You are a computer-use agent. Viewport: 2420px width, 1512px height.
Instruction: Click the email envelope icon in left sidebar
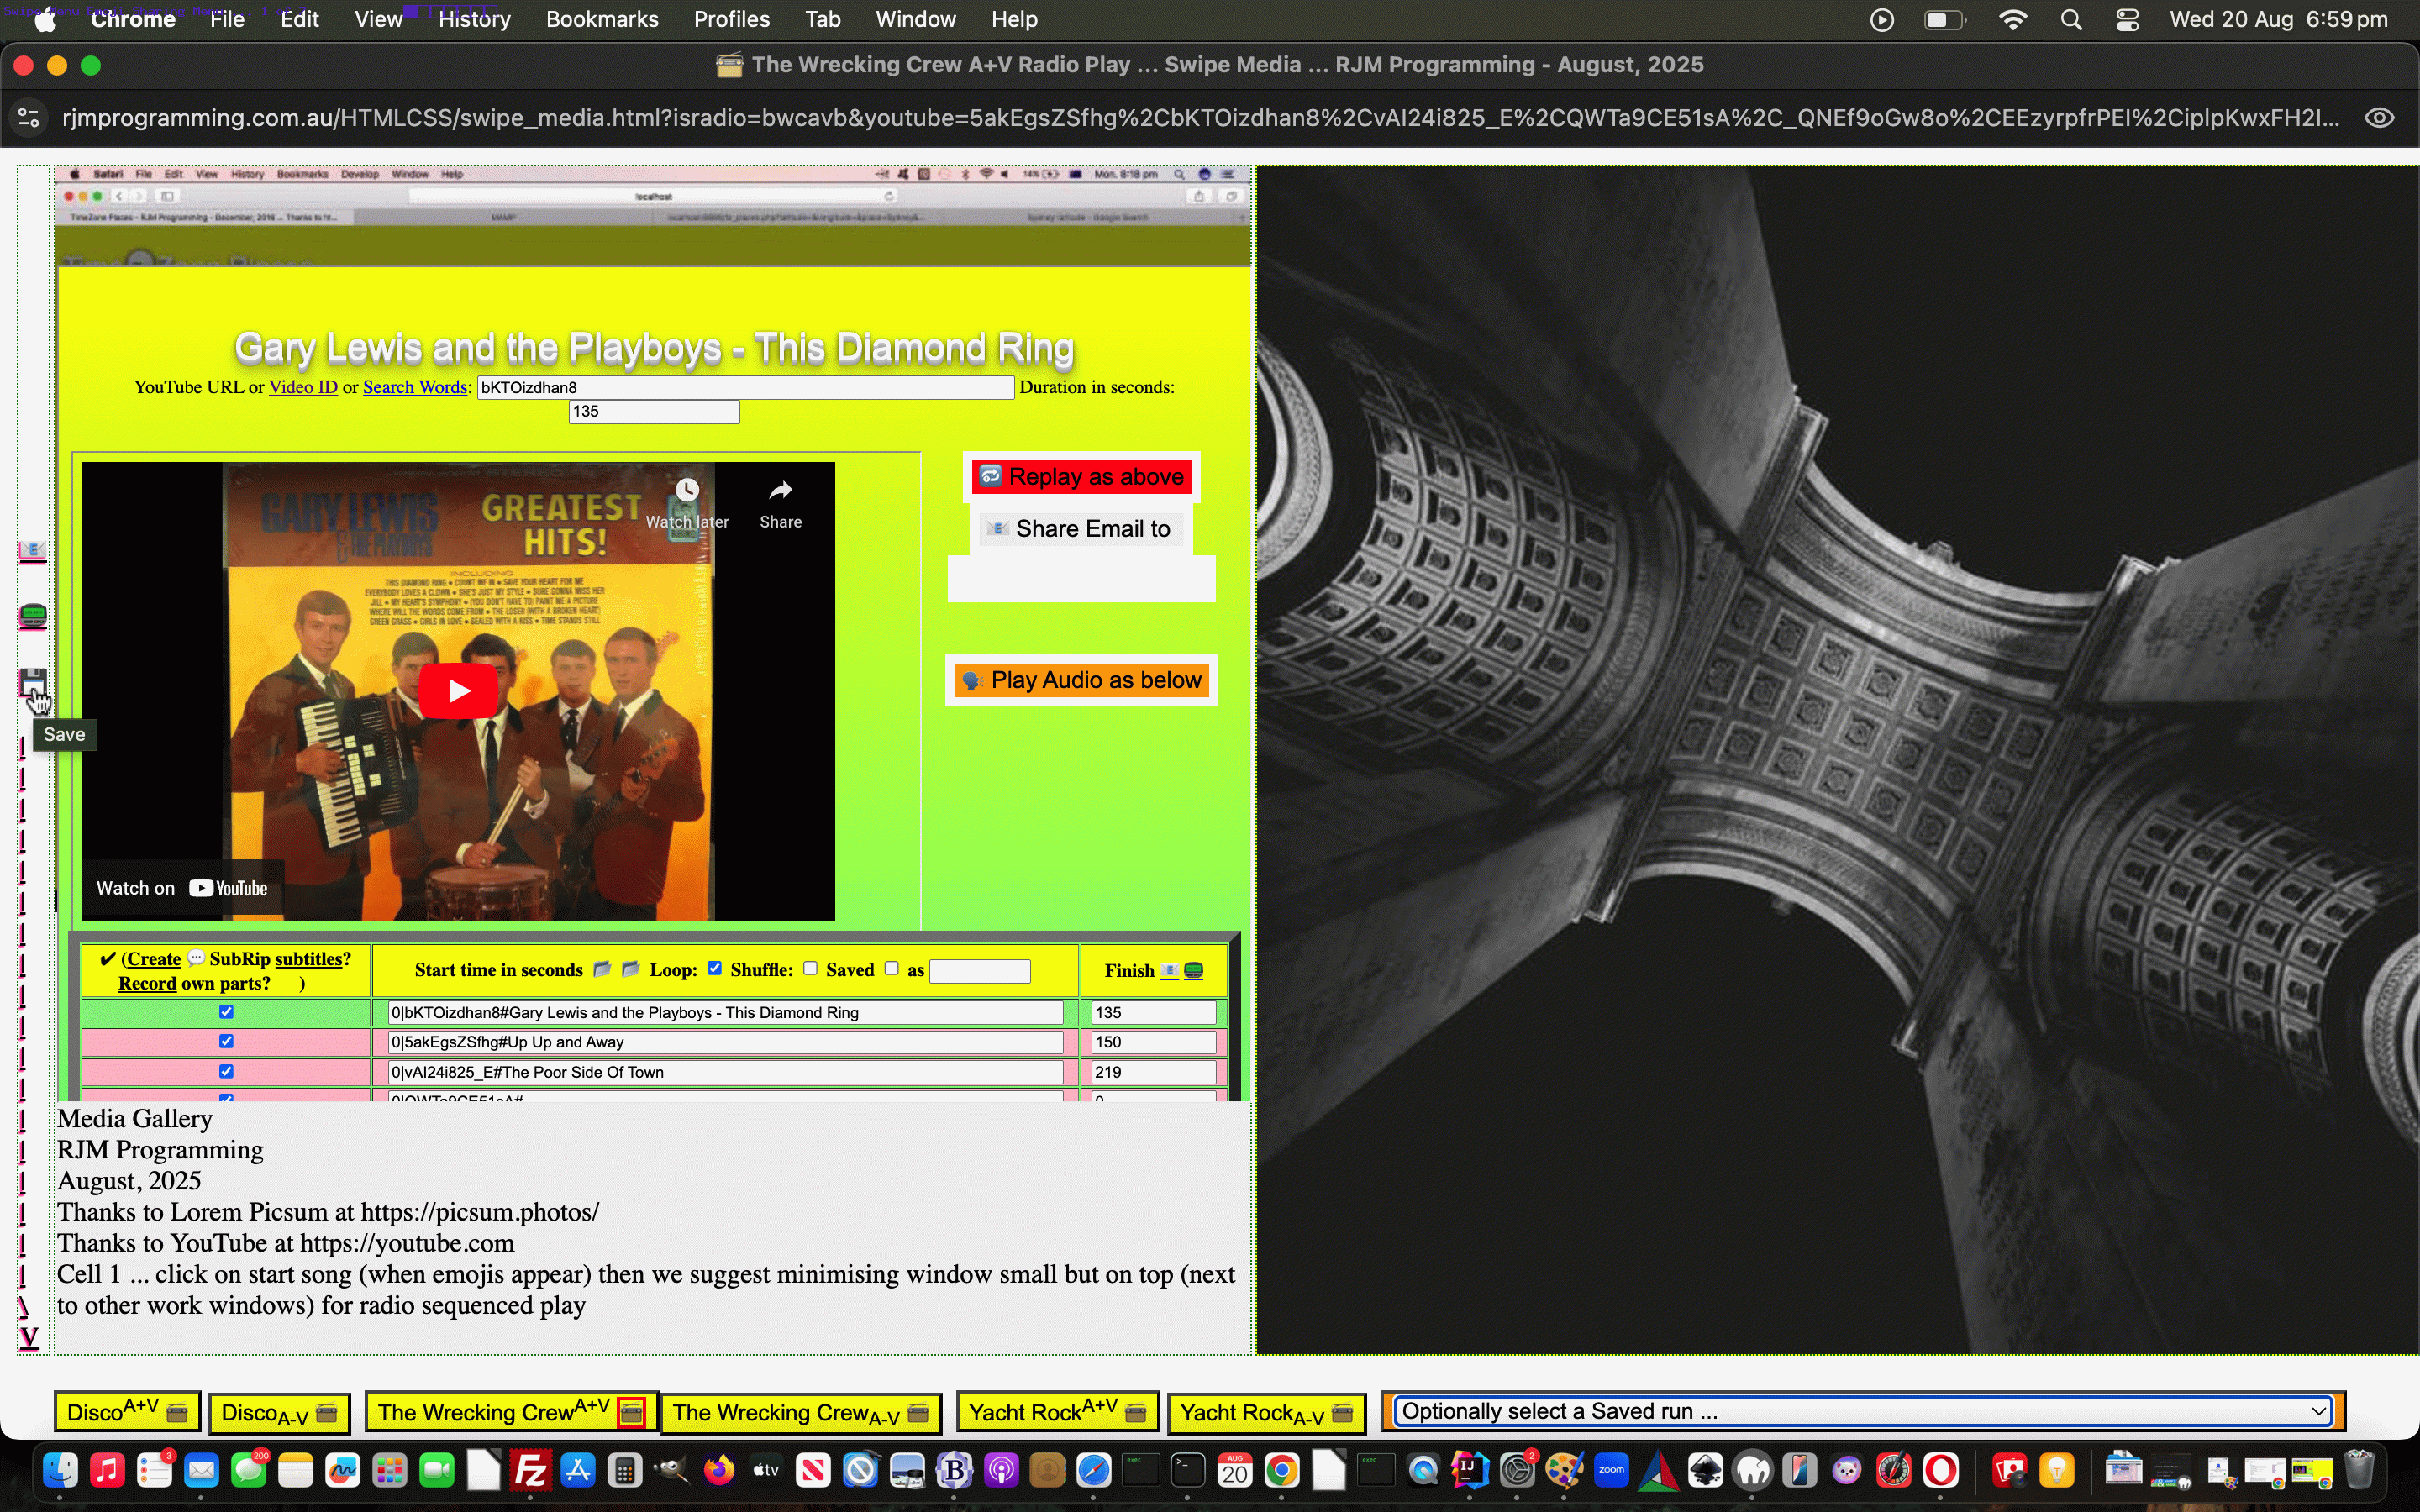point(33,551)
